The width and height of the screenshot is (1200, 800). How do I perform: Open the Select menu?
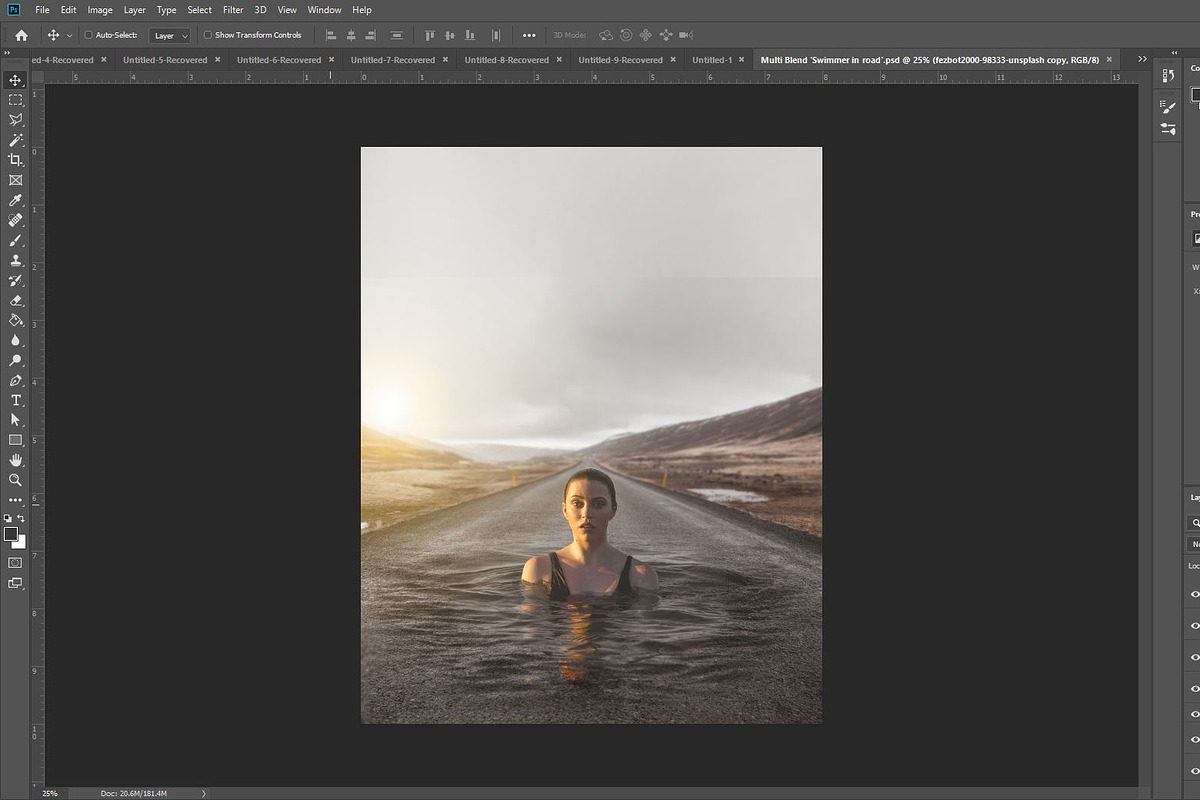click(199, 10)
